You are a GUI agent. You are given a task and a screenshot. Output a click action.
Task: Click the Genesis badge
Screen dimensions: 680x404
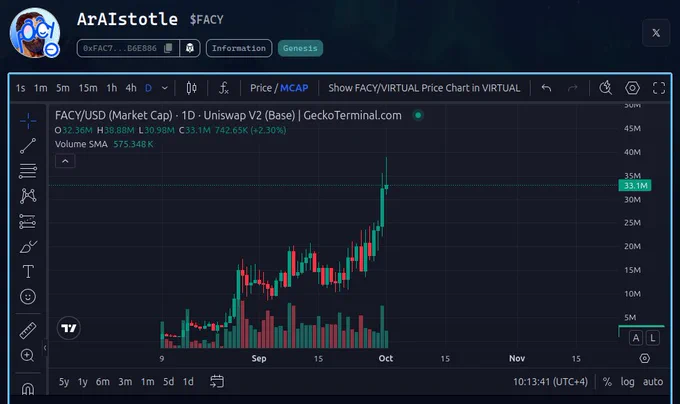point(300,48)
